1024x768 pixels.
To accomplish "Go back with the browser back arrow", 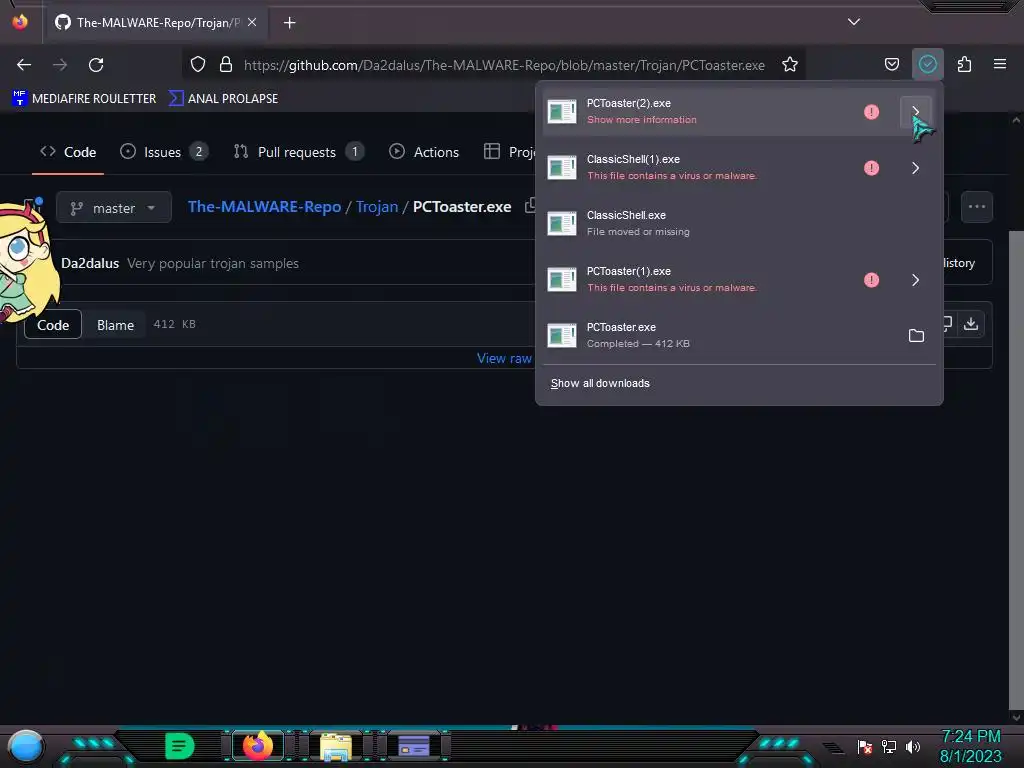I will pos(24,65).
